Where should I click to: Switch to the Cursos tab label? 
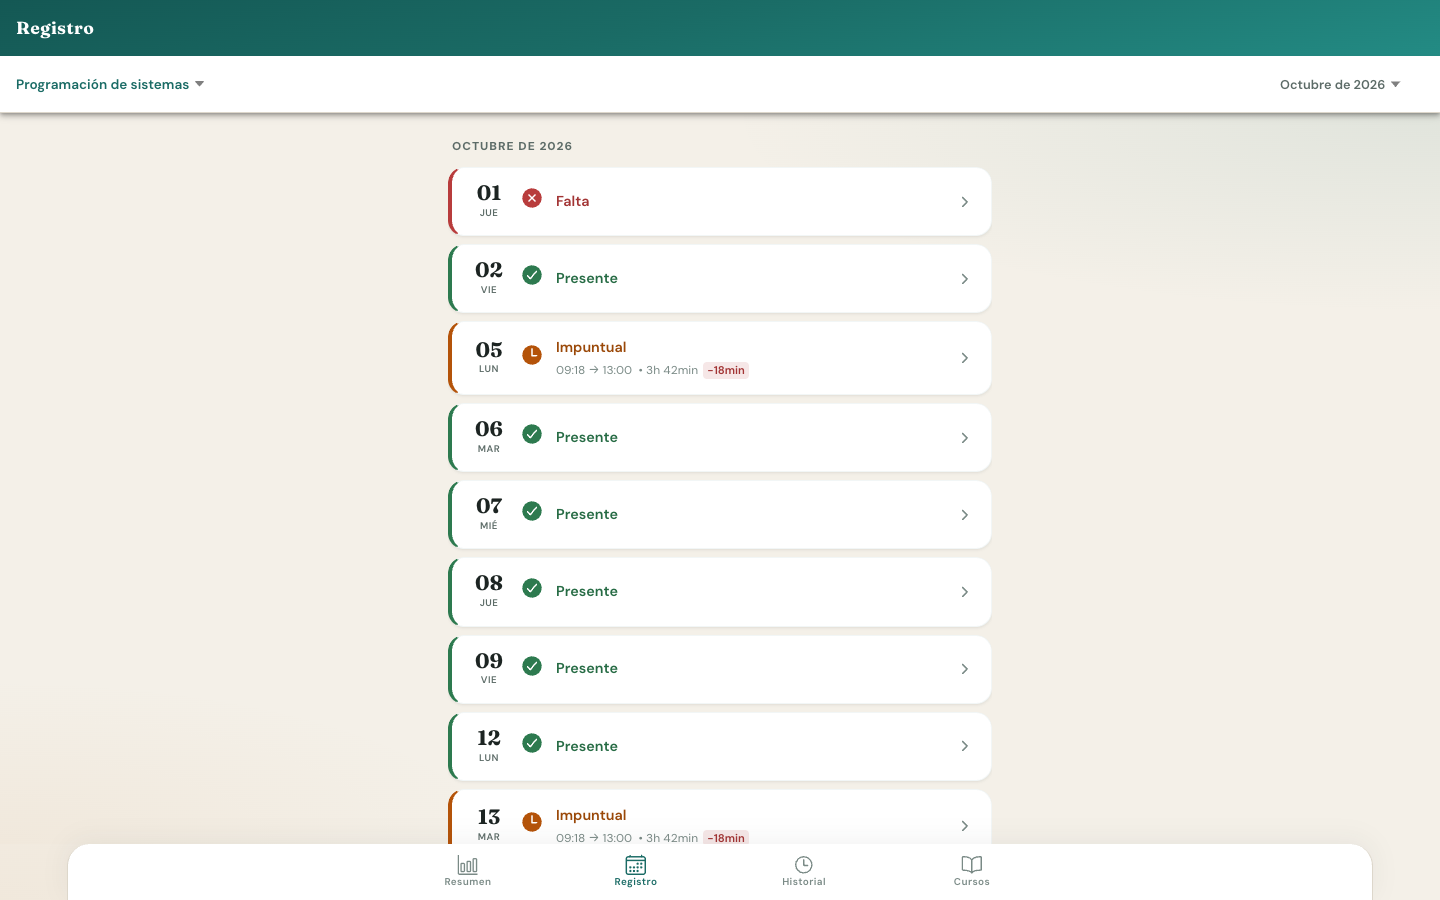(972, 882)
